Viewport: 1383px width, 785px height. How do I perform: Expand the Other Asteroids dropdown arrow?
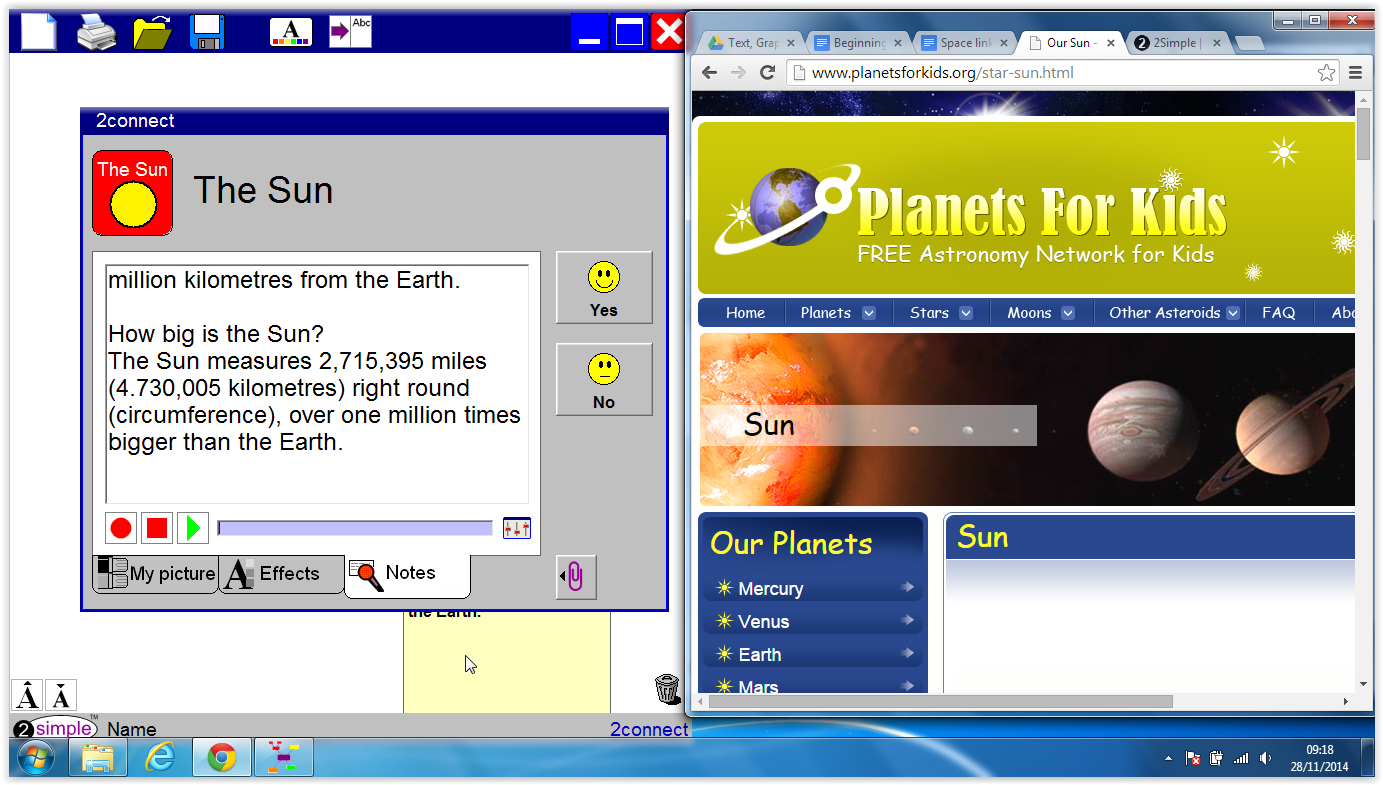point(1233,313)
